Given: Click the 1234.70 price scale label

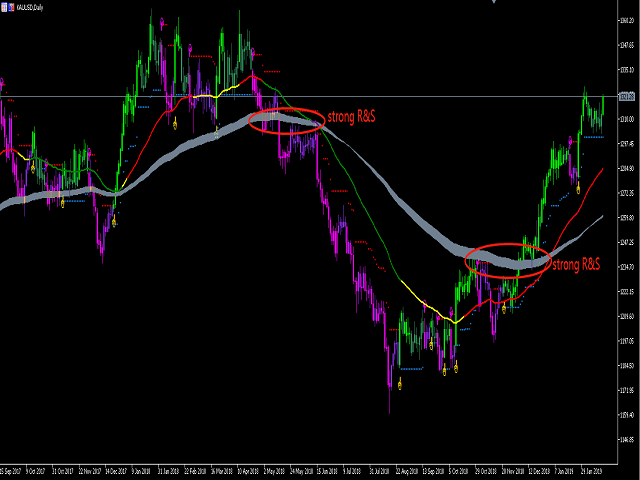Looking at the screenshot, I should (627, 267).
